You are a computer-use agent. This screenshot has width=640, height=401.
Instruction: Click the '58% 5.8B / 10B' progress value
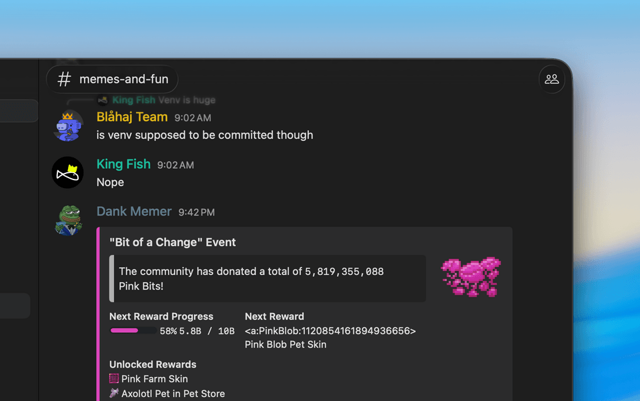(x=197, y=331)
